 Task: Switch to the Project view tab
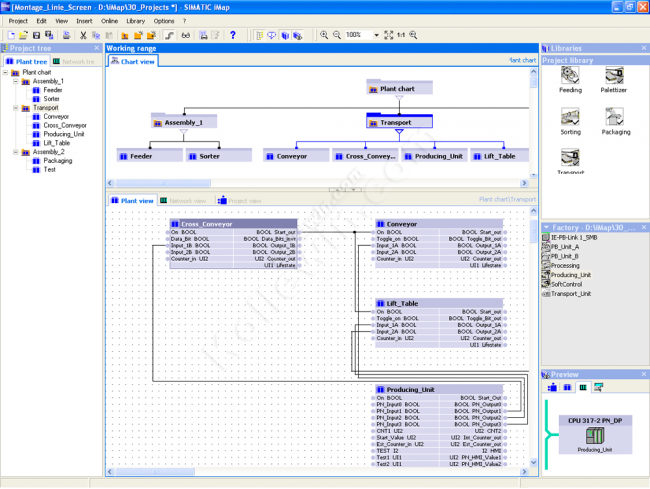[239, 201]
